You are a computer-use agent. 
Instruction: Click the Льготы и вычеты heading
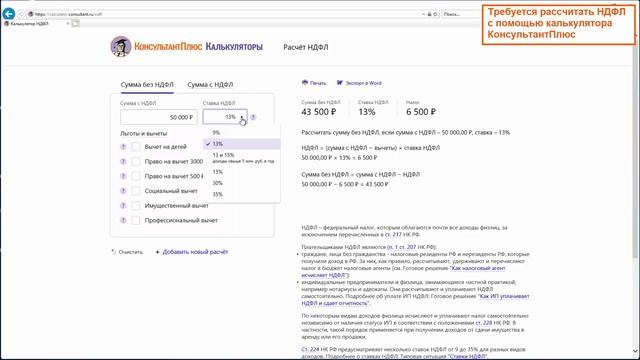click(143, 133)
